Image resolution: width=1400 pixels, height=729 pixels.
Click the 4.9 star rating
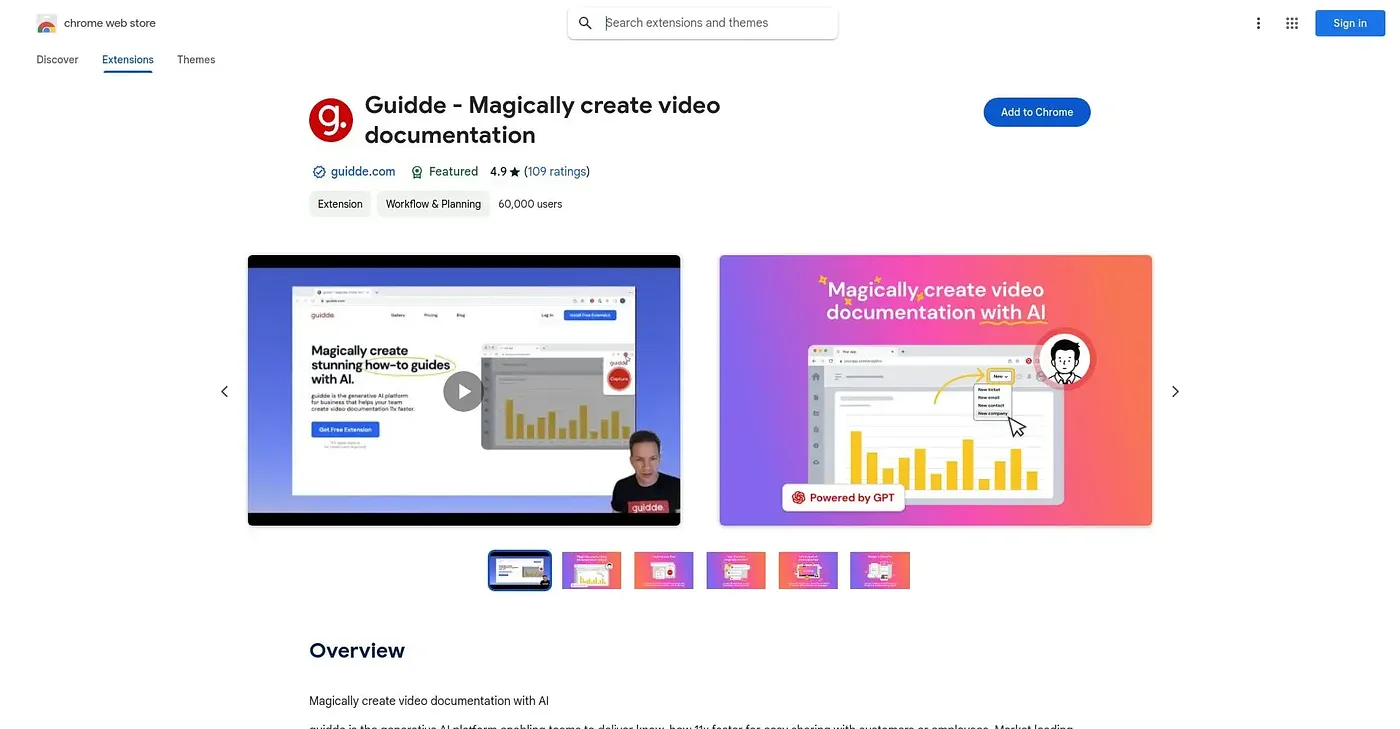coord(505,172)
